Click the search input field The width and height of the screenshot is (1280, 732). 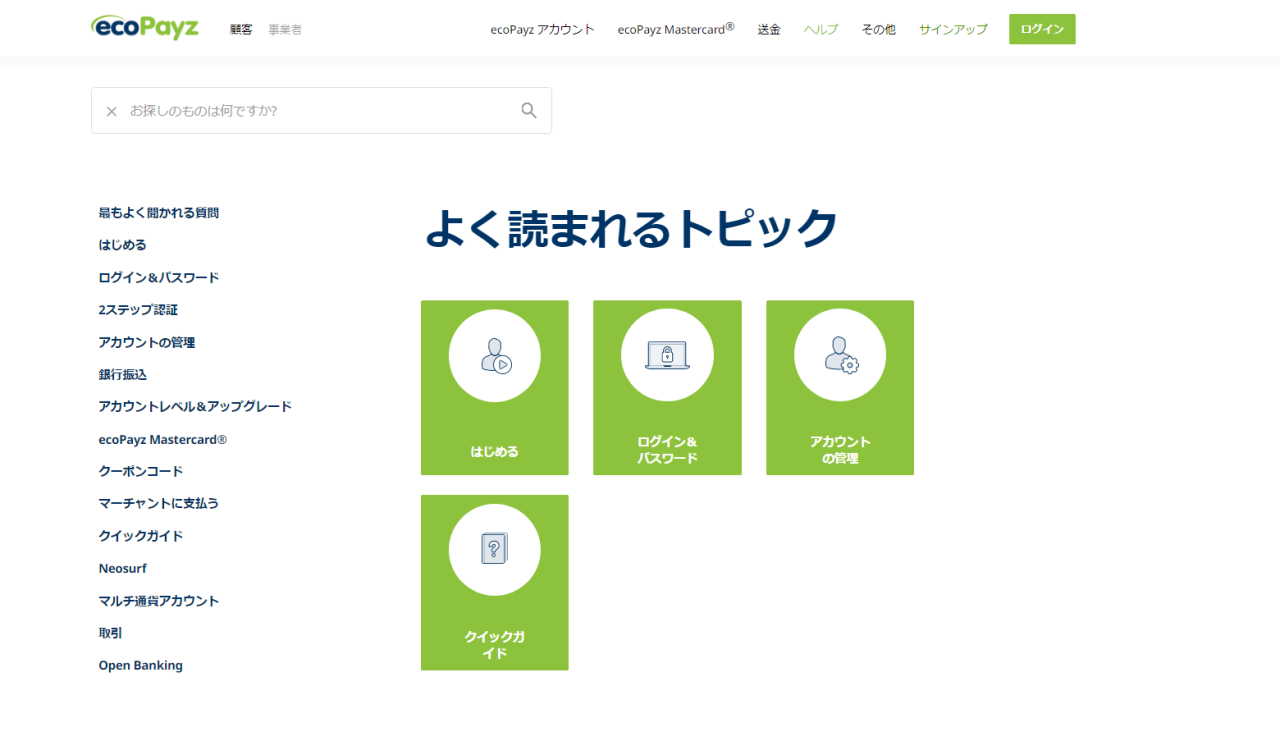coord(300,110)
